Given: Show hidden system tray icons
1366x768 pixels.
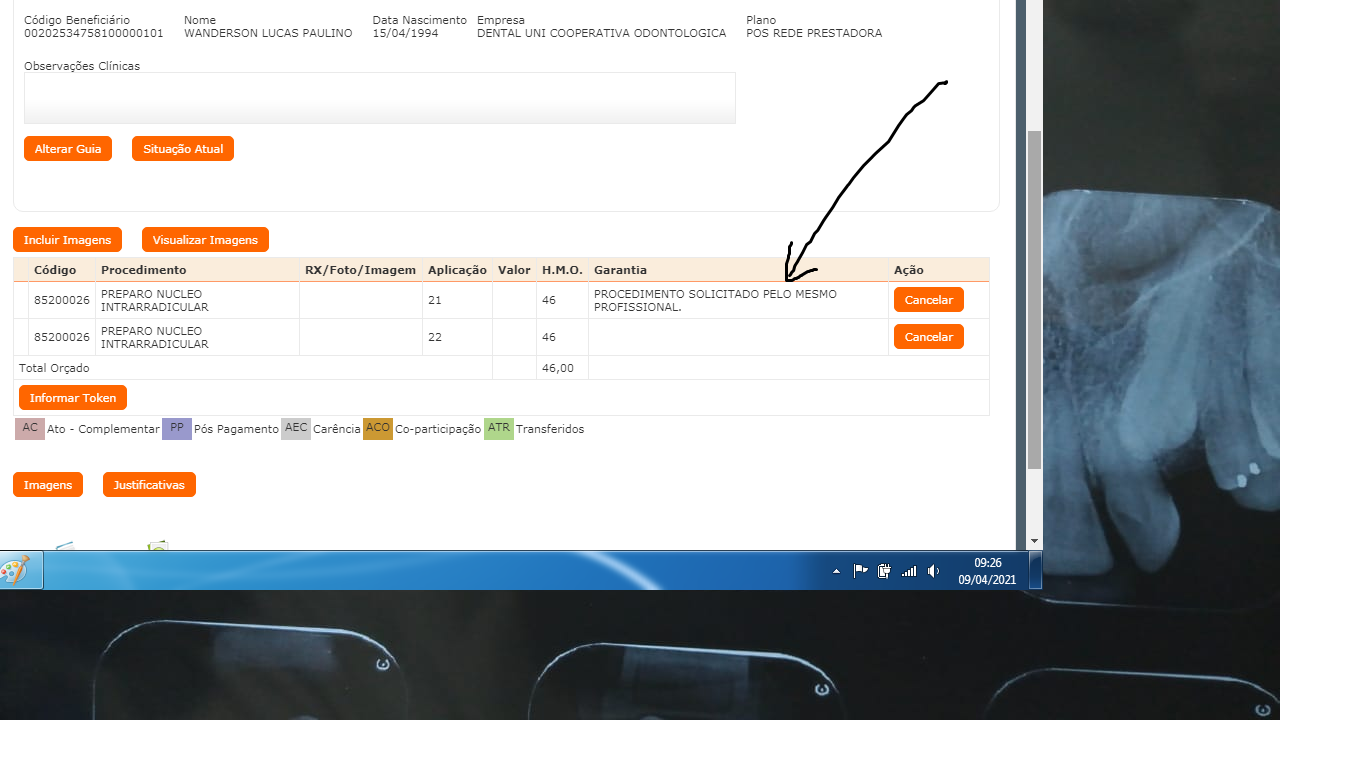Looking at the screenshot, I should point(836,571).
